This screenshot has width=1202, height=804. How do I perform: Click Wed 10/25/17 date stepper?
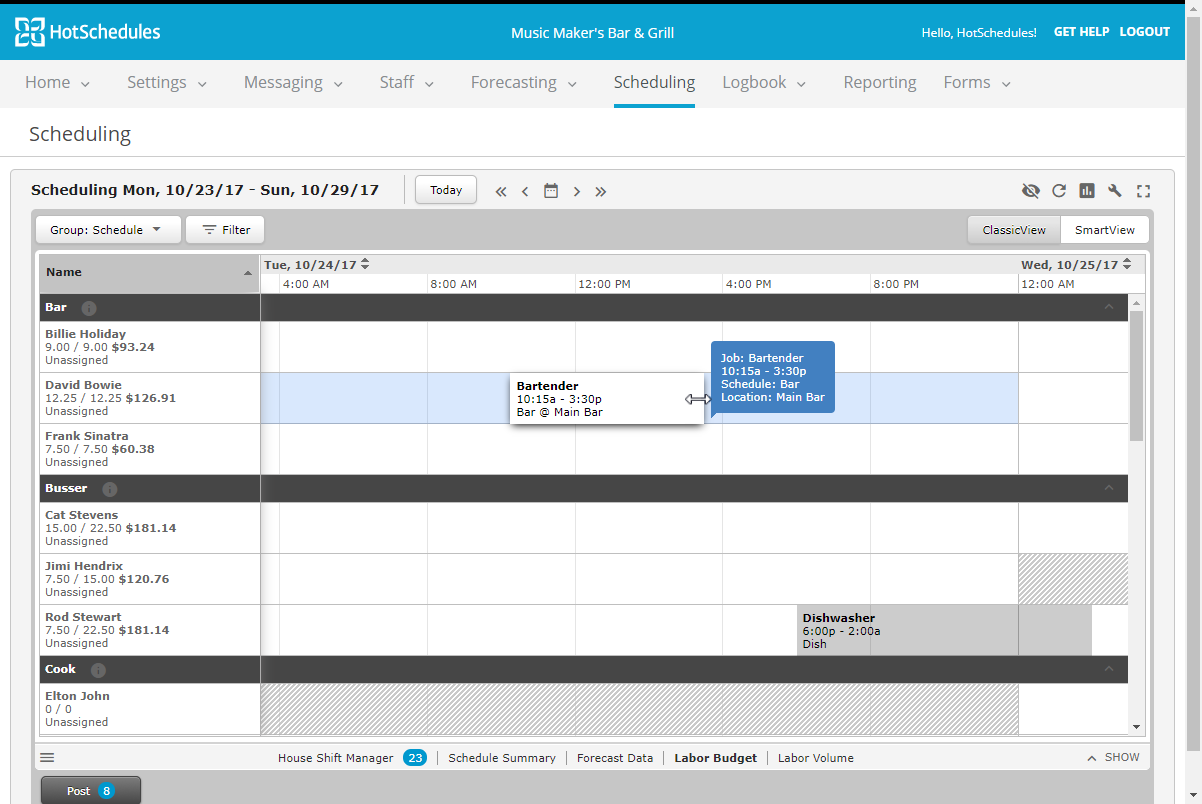coord(1127,264)
